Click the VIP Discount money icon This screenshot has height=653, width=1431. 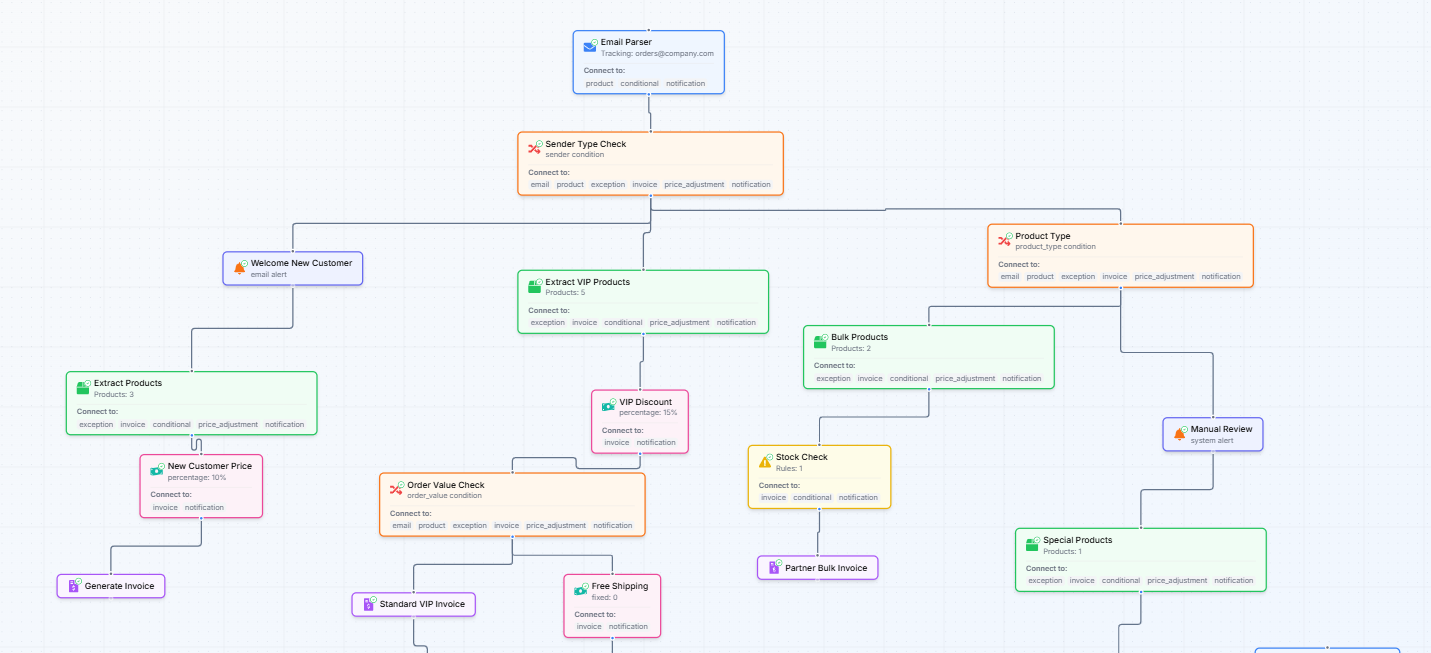point(608,406)
